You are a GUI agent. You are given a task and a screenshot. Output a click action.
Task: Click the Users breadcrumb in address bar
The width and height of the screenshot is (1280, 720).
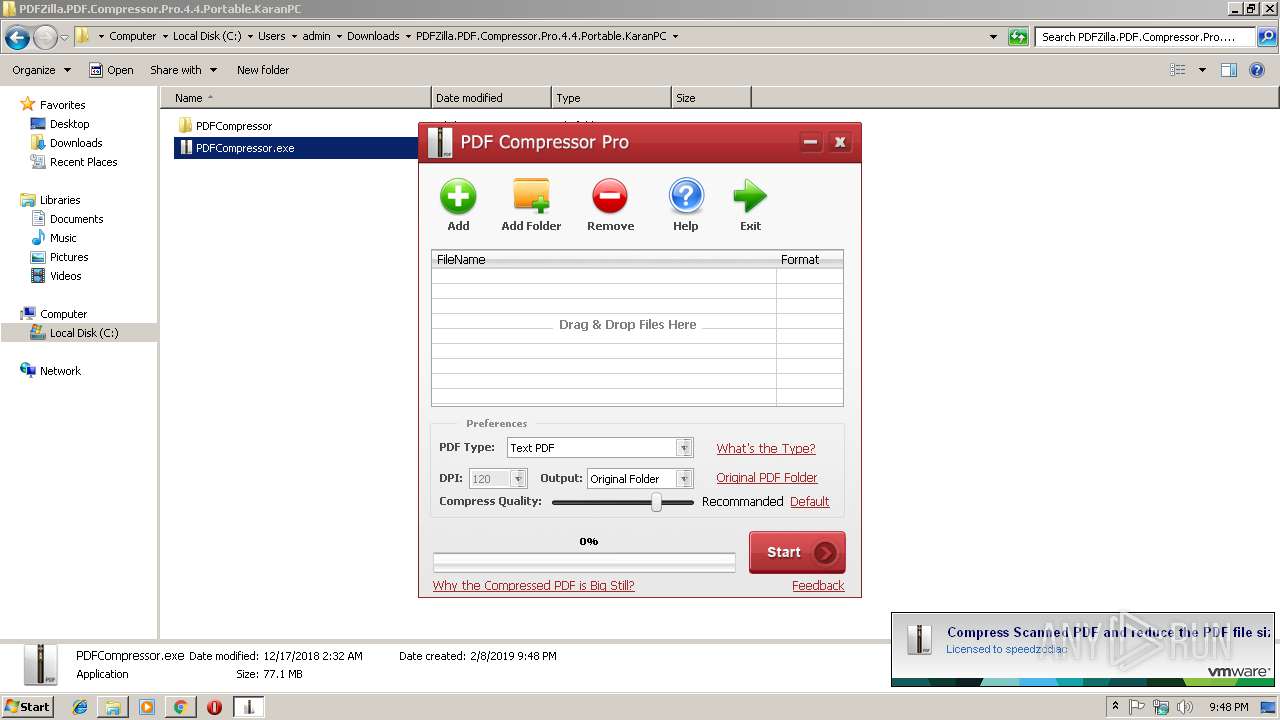coord(272,36)
